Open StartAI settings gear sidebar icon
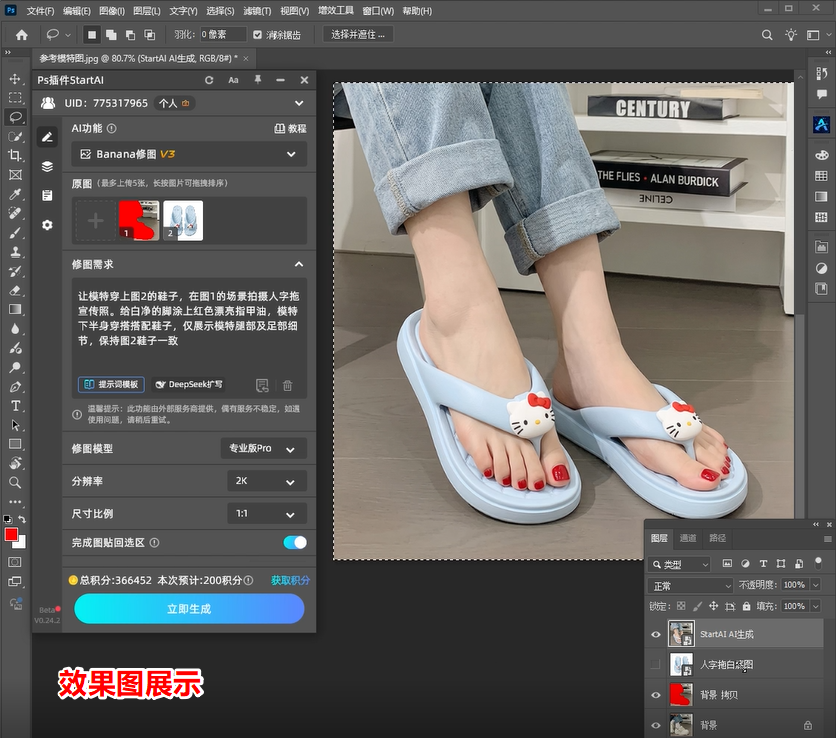Image resolution: width=836 pixels, height=738 pixels. coord(47,225)
